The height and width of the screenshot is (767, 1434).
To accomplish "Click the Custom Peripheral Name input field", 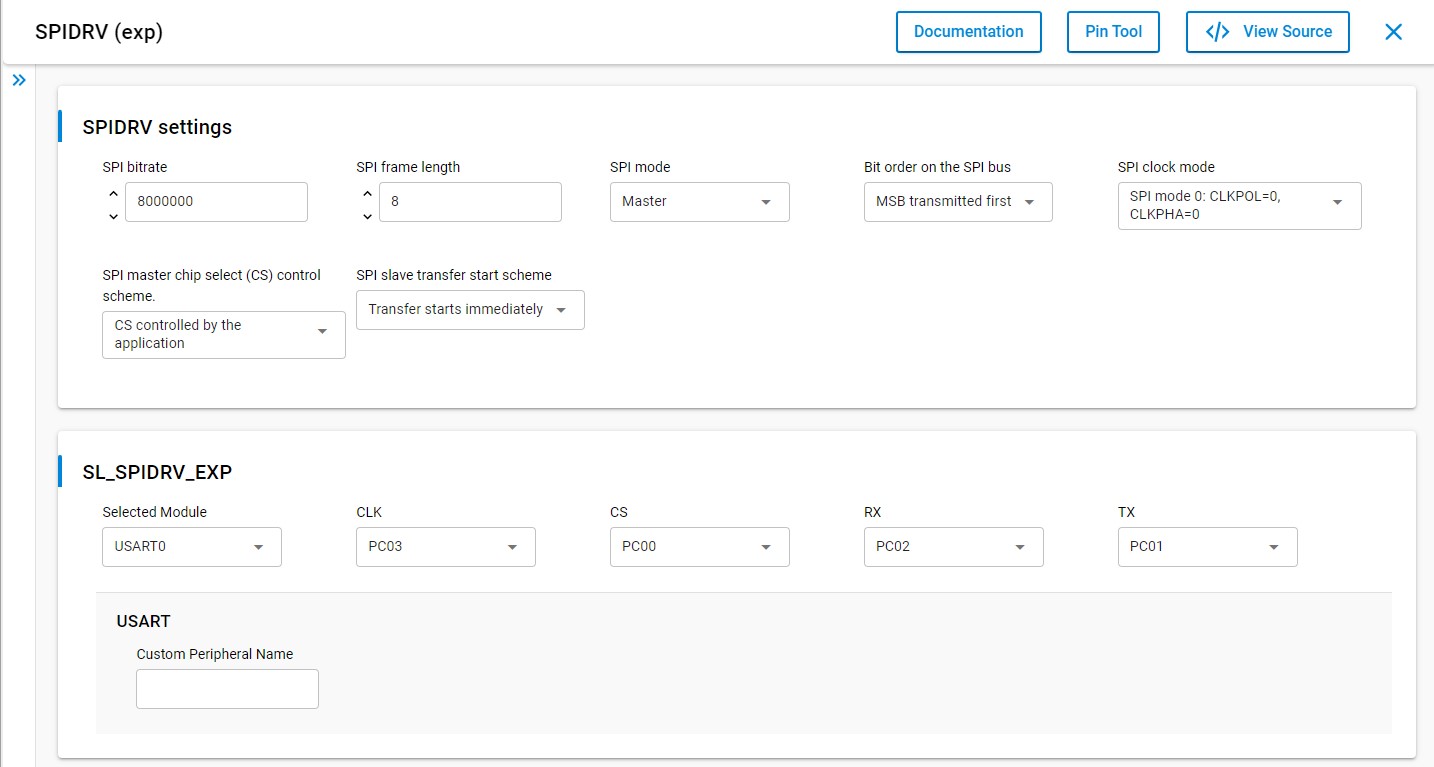I will tap(227, 688).
